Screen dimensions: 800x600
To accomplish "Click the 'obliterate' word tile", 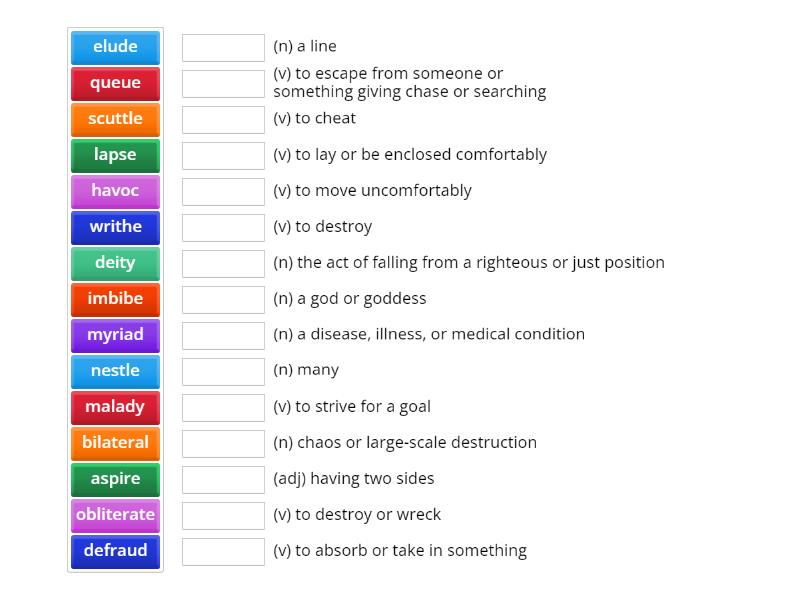I will 115,515.
